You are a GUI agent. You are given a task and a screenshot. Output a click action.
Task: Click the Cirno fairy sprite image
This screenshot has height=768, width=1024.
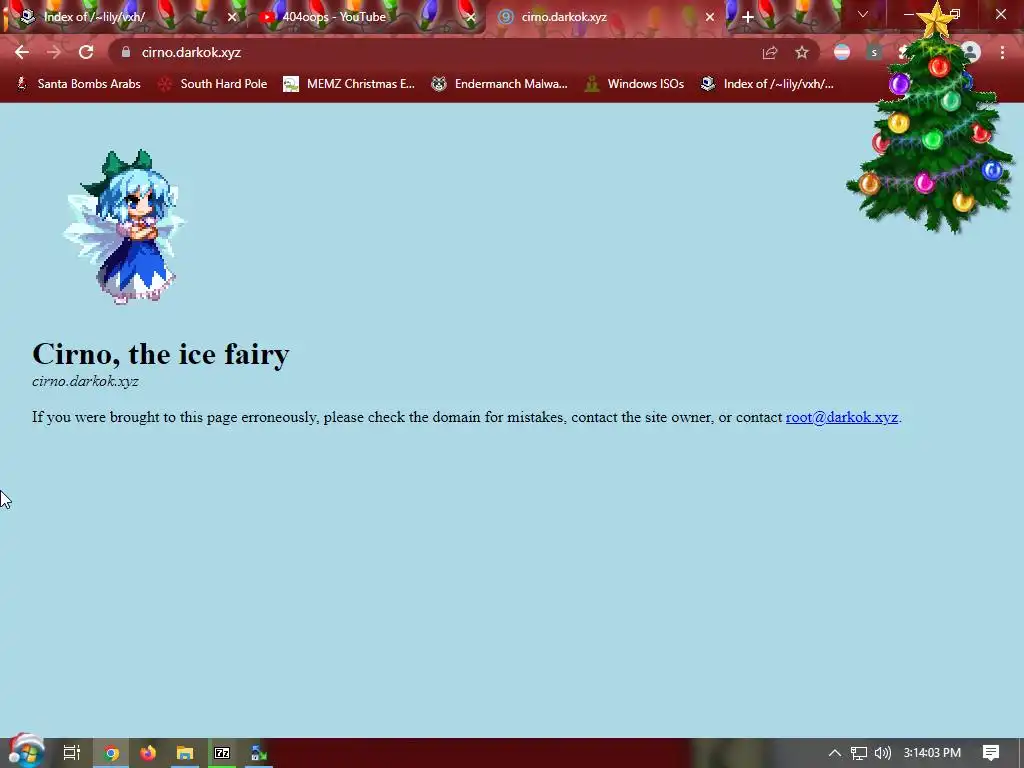125,227
